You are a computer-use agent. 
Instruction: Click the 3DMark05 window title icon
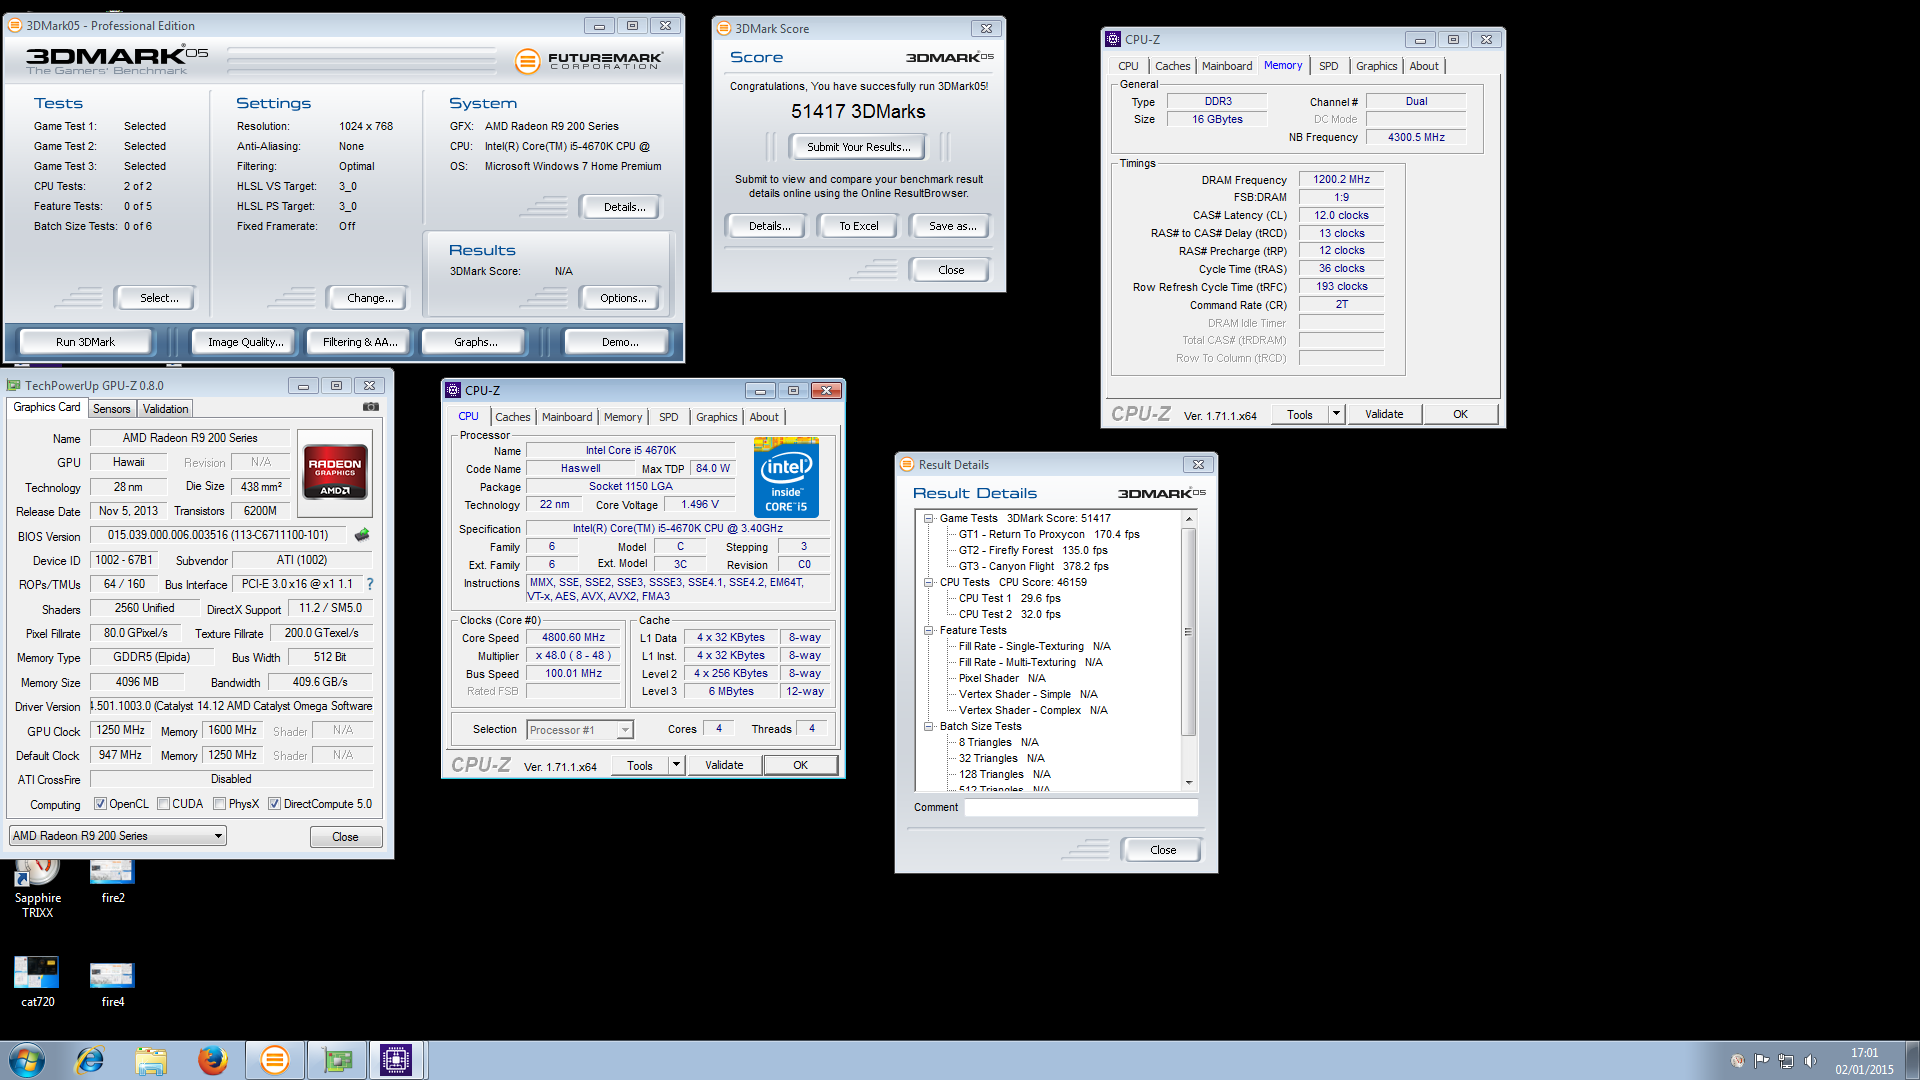(x=15, y=25)
